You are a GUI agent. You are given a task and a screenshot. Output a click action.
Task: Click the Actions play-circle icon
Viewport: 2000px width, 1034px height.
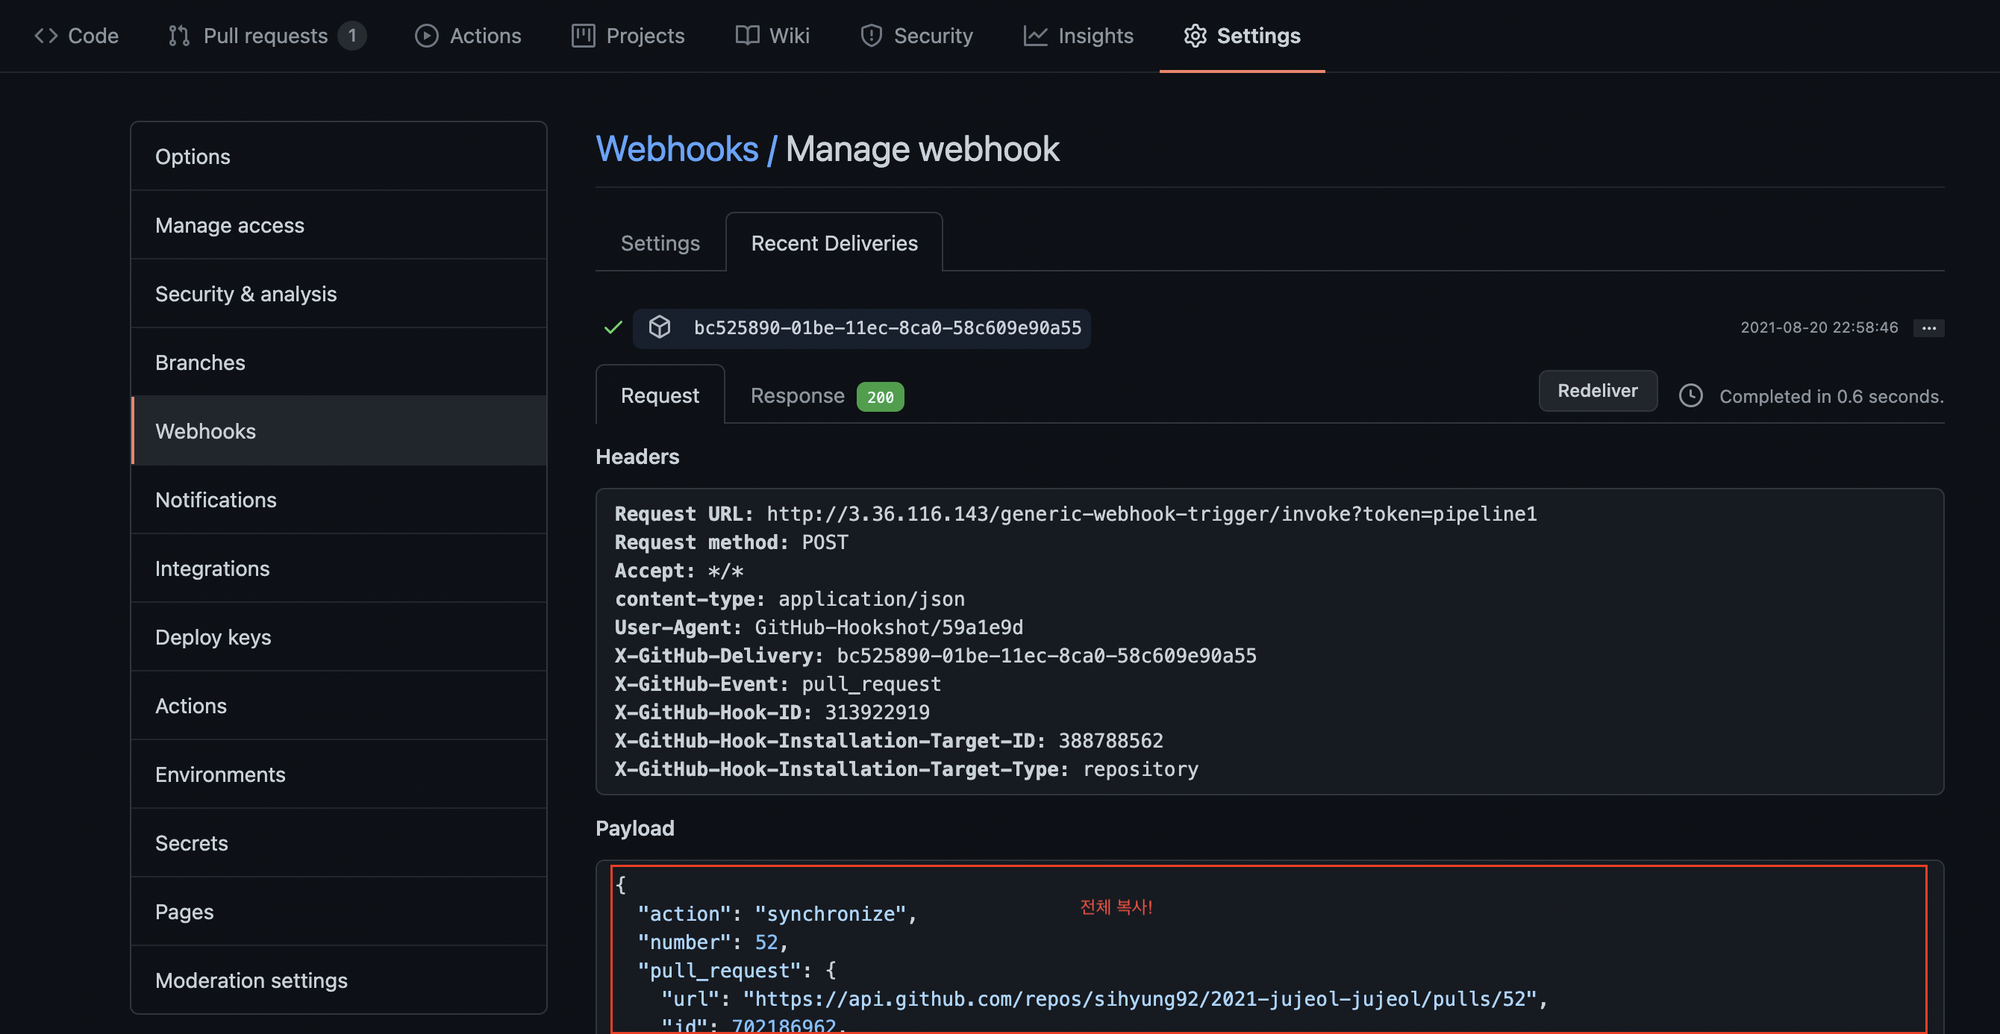coord(427,36)
